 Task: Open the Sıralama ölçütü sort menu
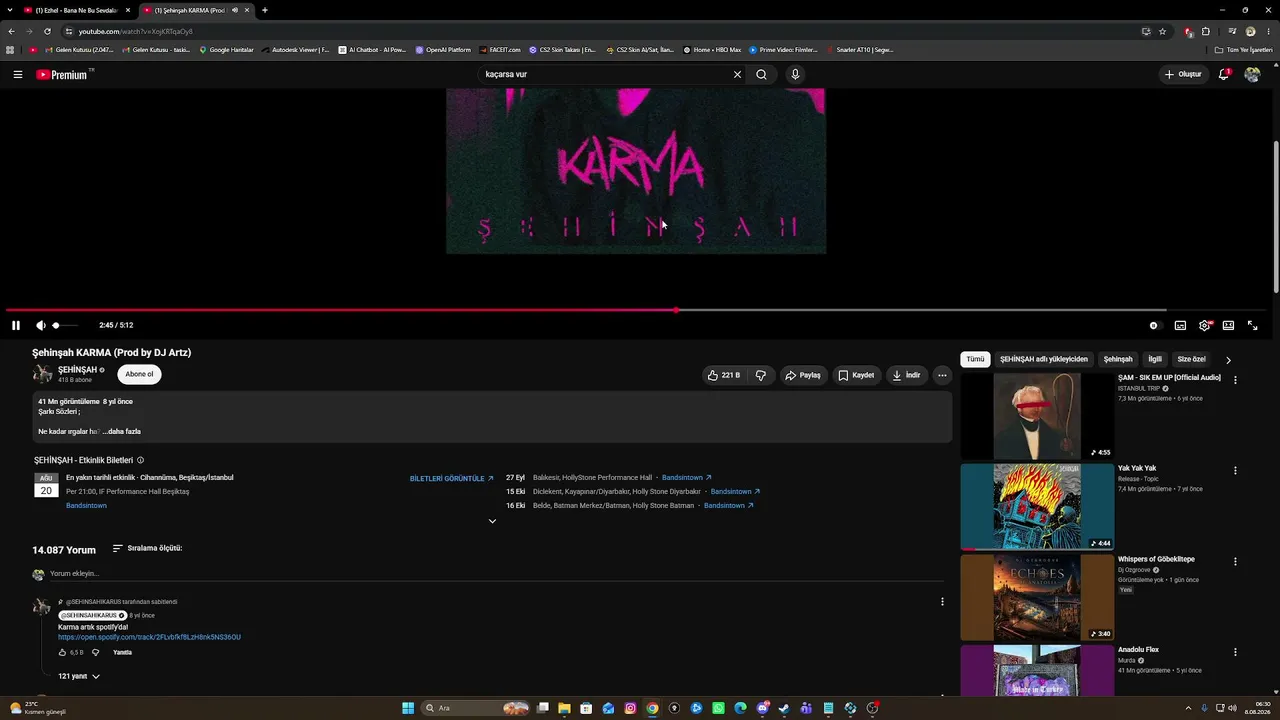[147, 548]
